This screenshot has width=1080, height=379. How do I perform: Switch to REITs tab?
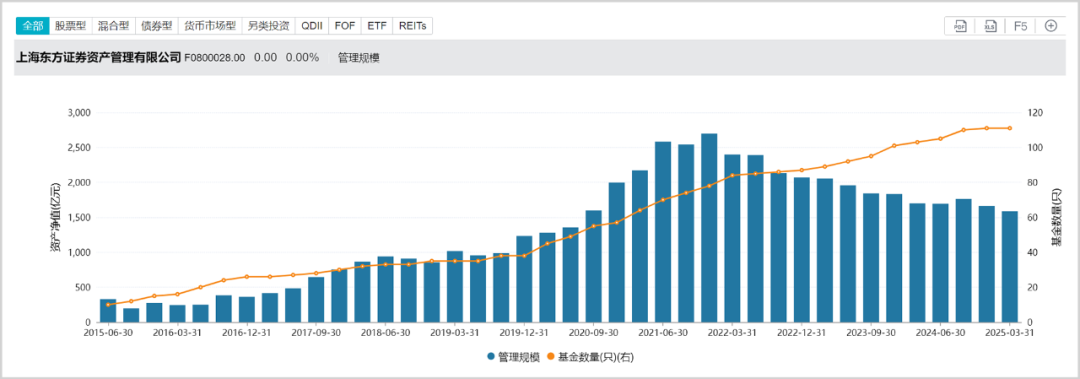(x=413, y=26)
